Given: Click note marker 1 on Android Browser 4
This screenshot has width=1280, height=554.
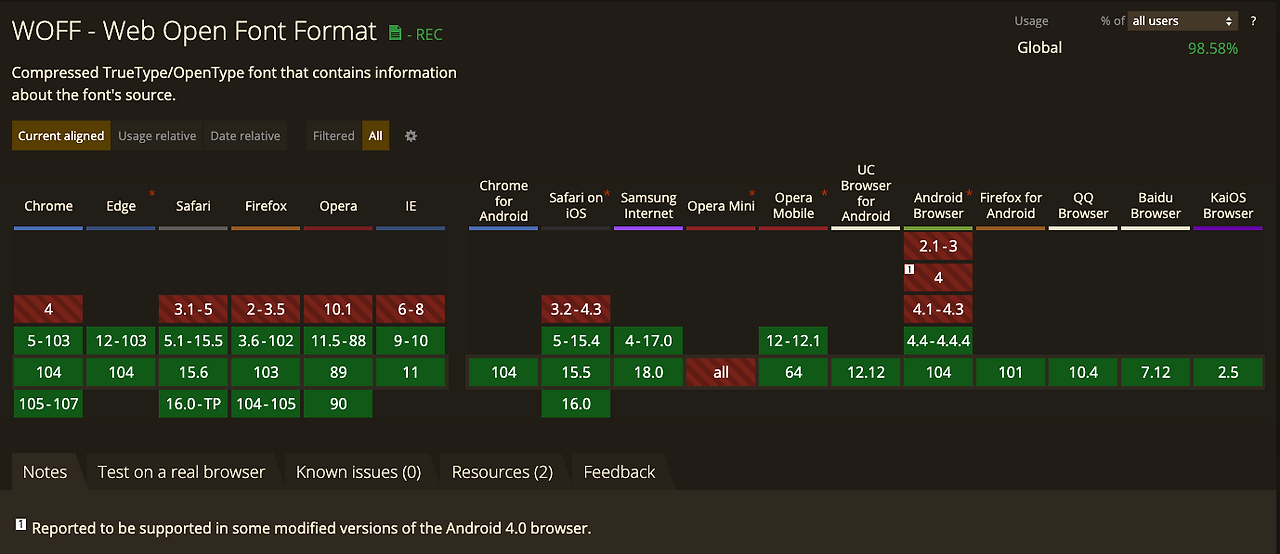Looking at the screenshot, I should coord(910,269).
